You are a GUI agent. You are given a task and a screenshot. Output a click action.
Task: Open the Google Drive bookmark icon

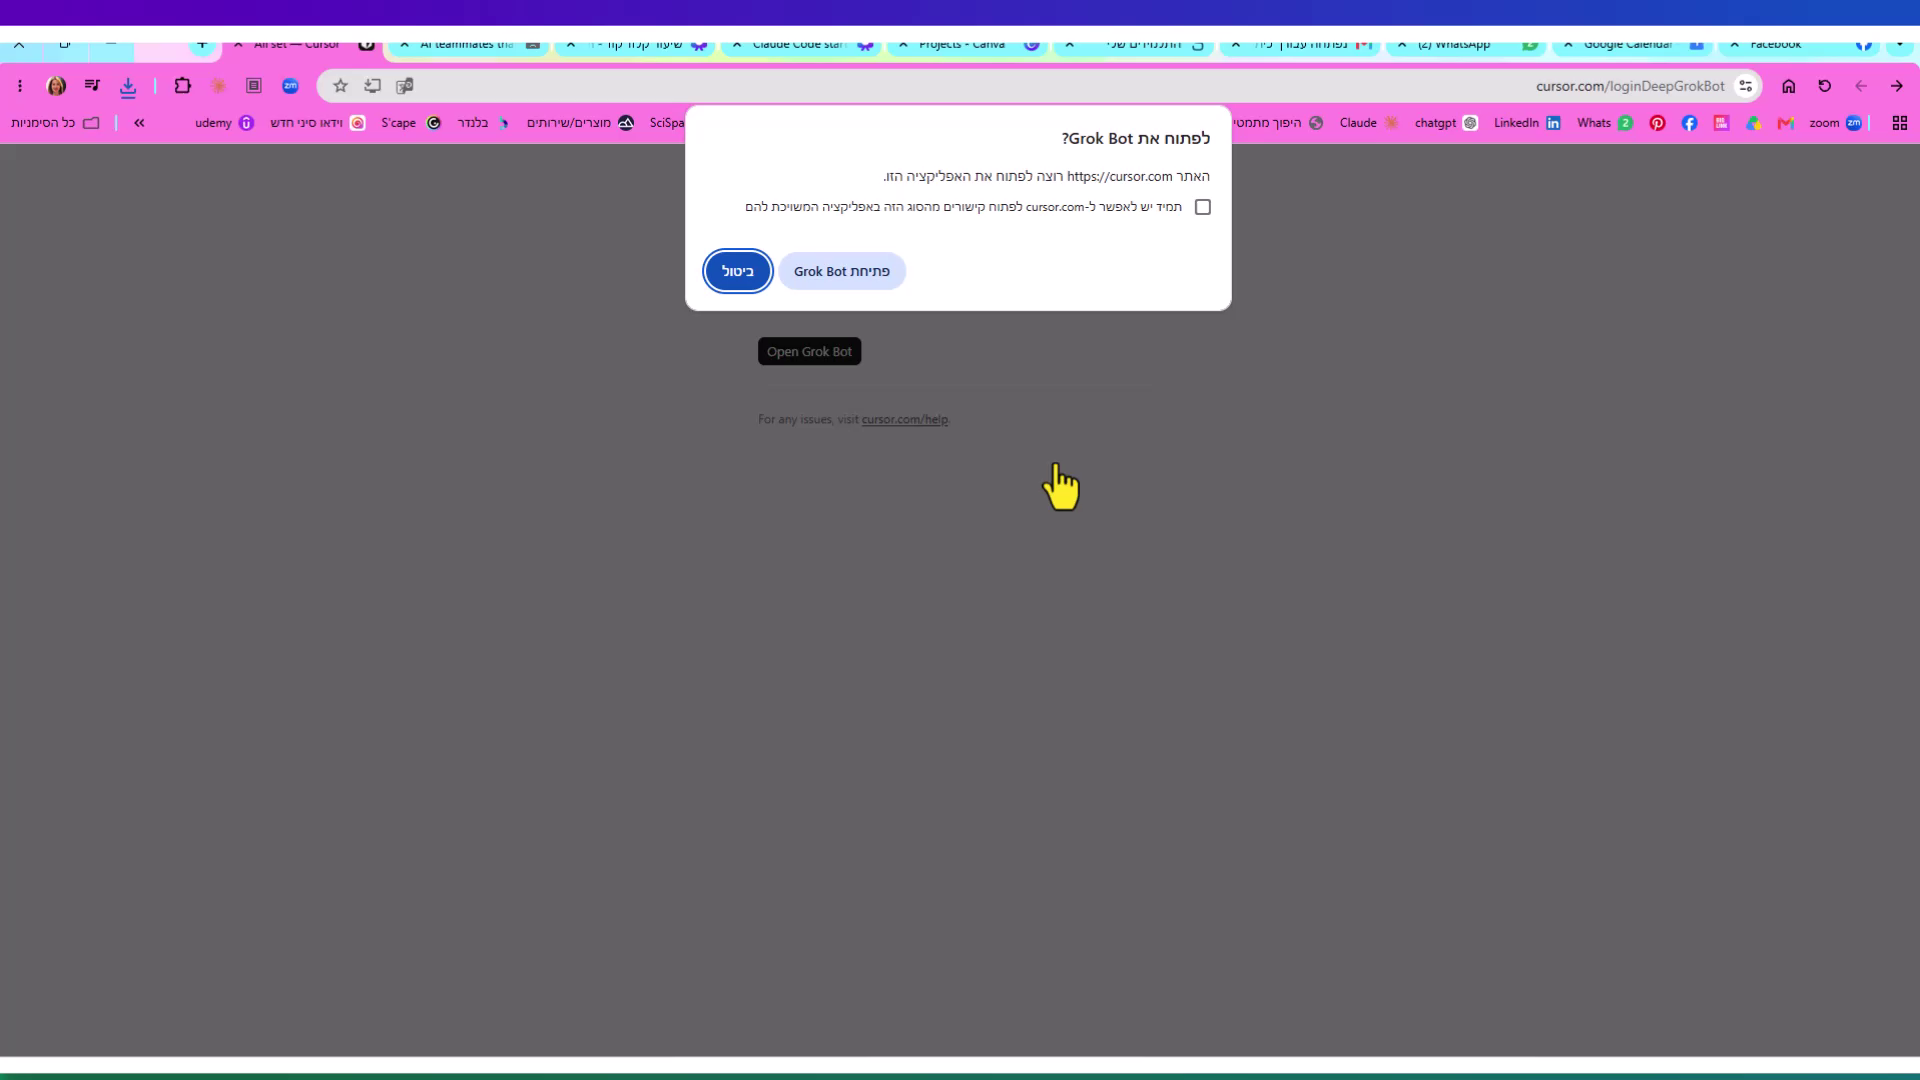pos(1753,123)
